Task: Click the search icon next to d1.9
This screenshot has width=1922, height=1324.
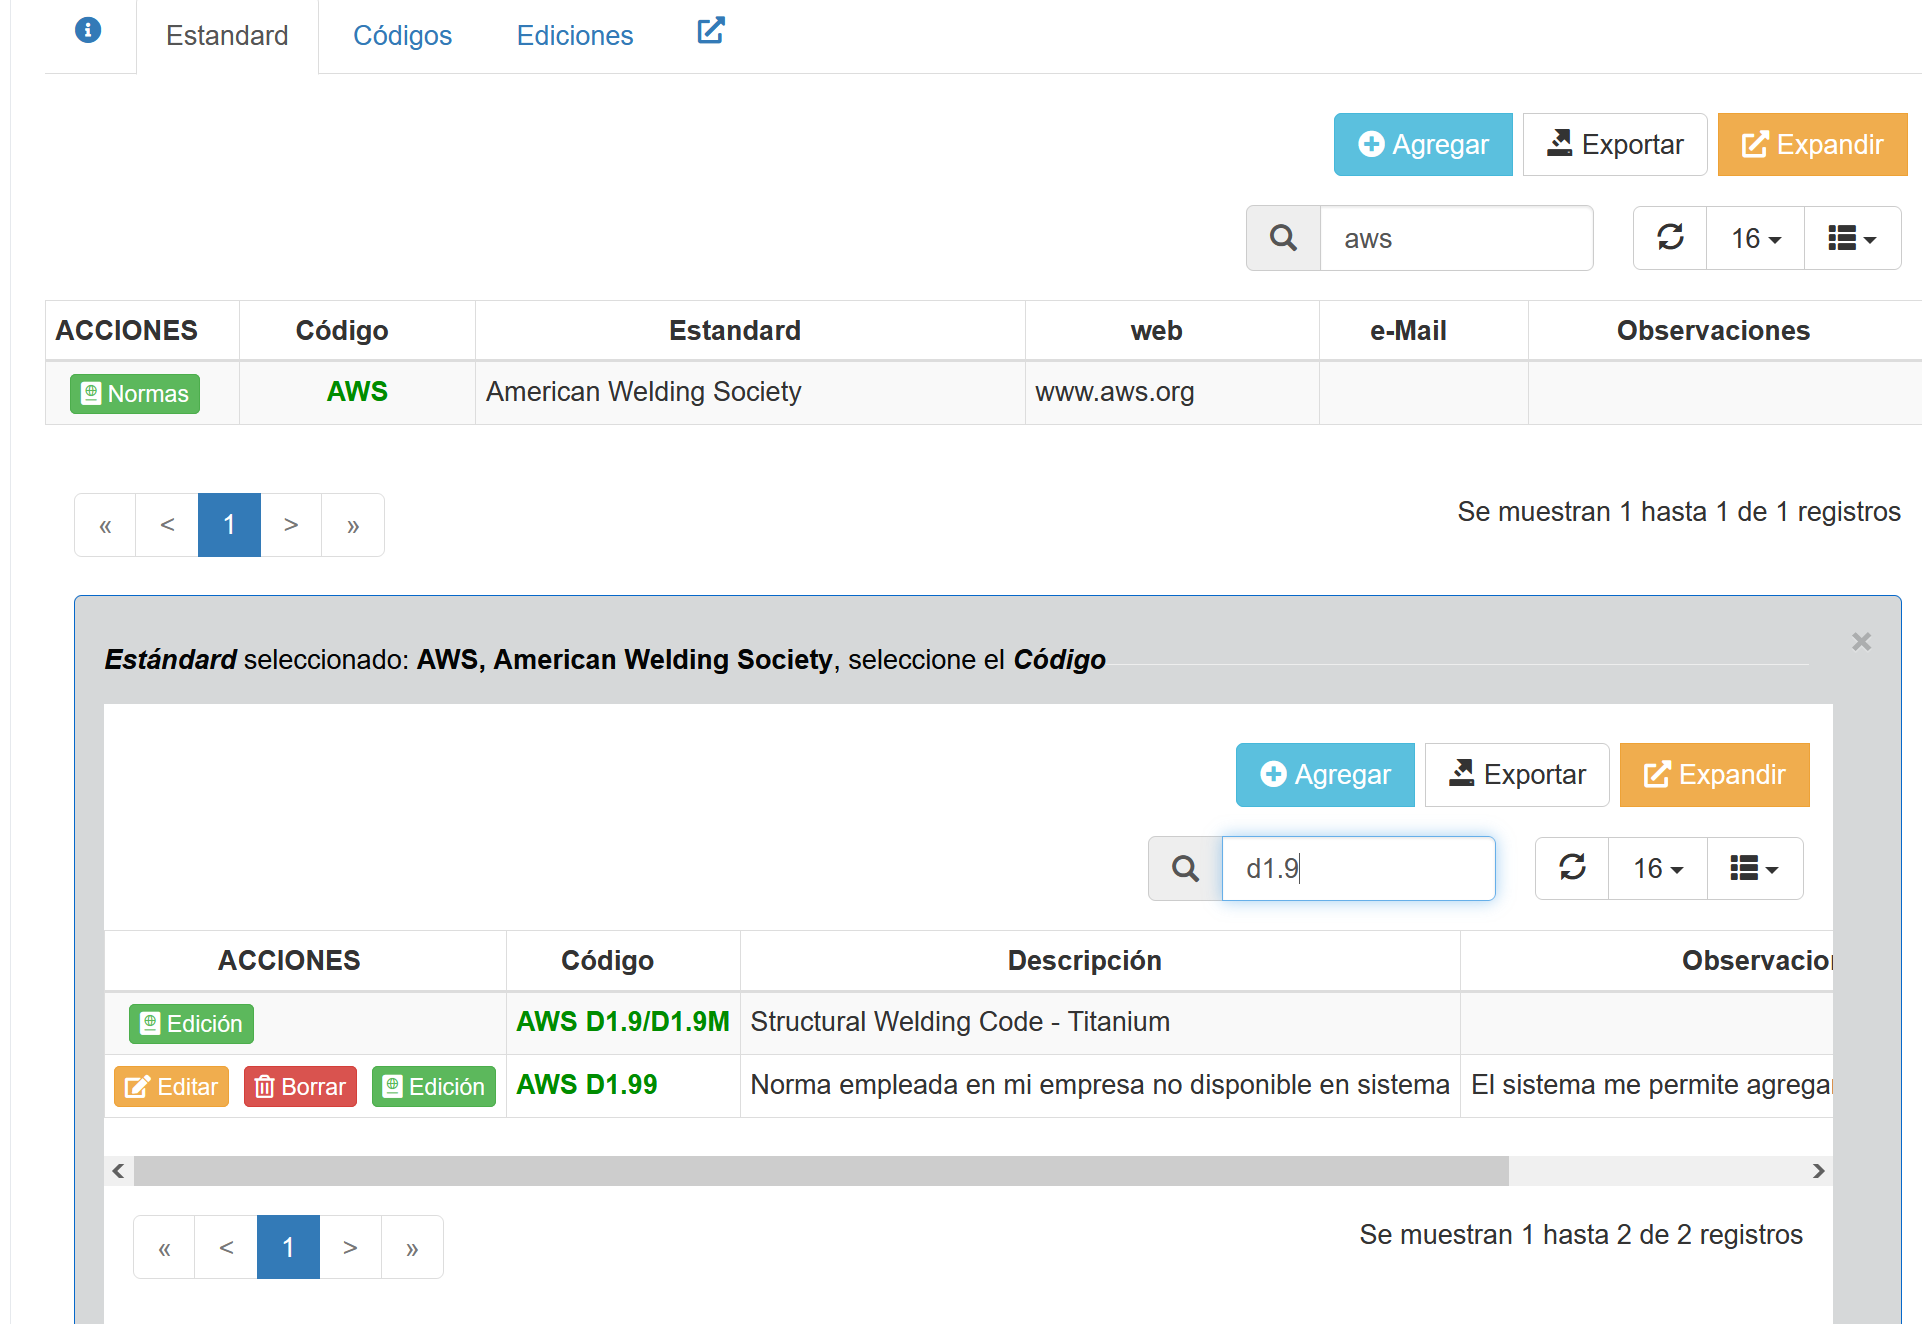Action: click(x=1185, y=868)
